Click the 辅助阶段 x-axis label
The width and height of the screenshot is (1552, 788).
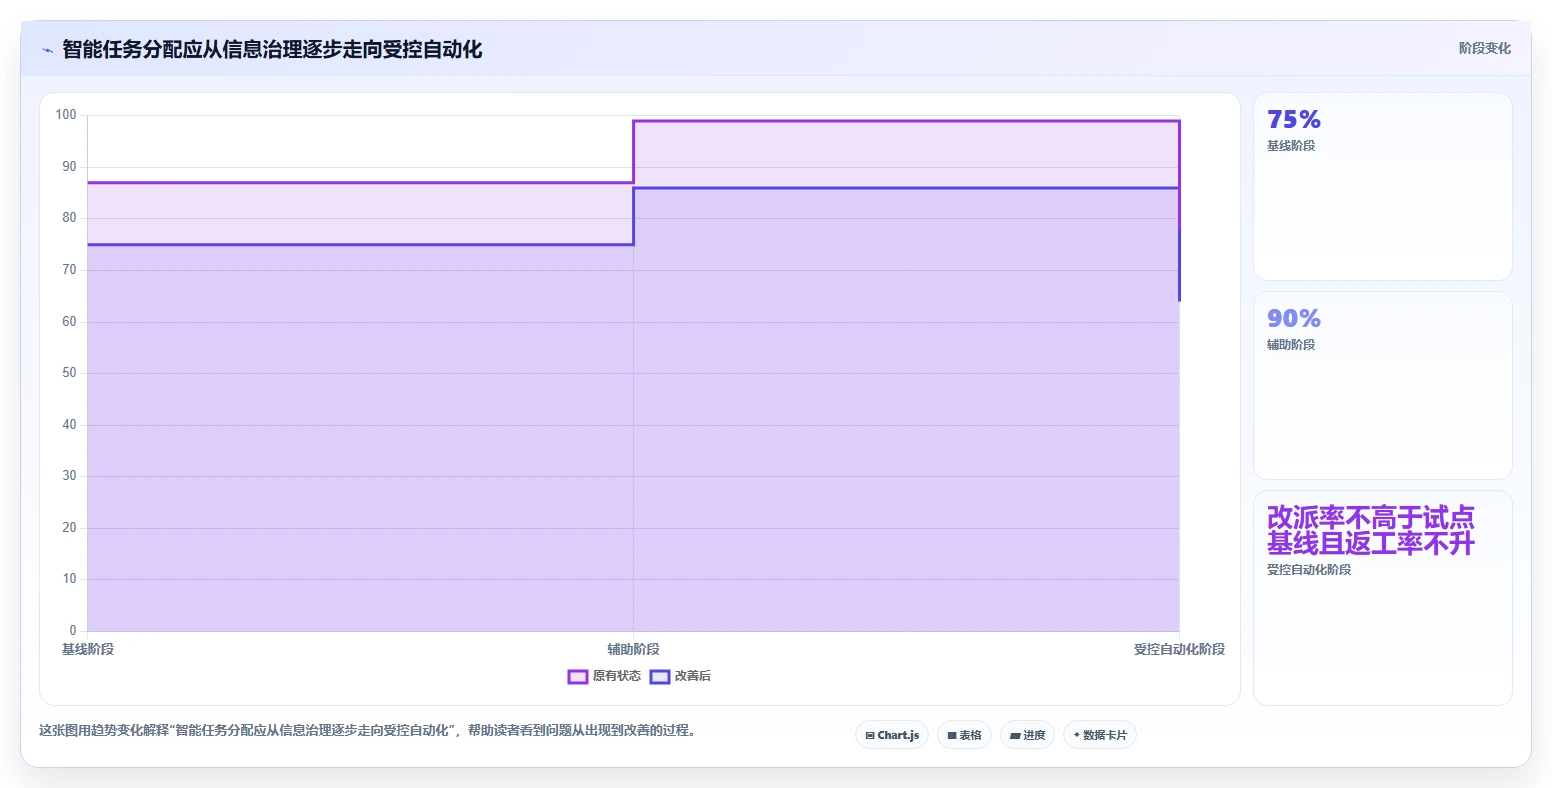tap(633, 649)
